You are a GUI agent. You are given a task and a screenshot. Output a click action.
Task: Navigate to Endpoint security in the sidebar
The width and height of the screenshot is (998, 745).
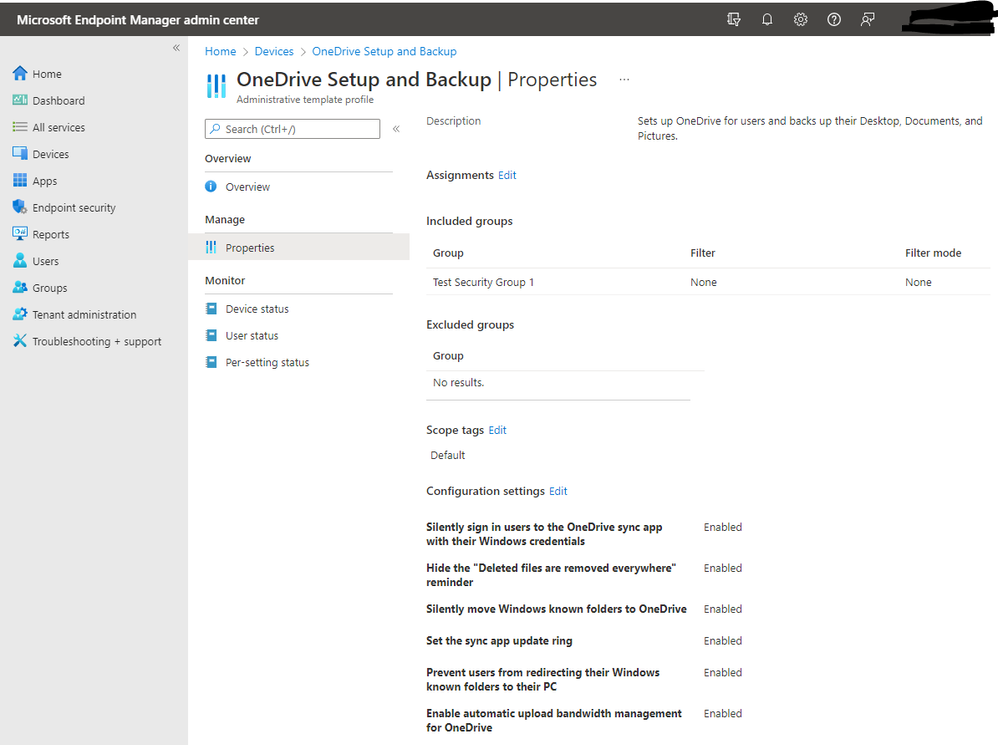tap(71, 207)
